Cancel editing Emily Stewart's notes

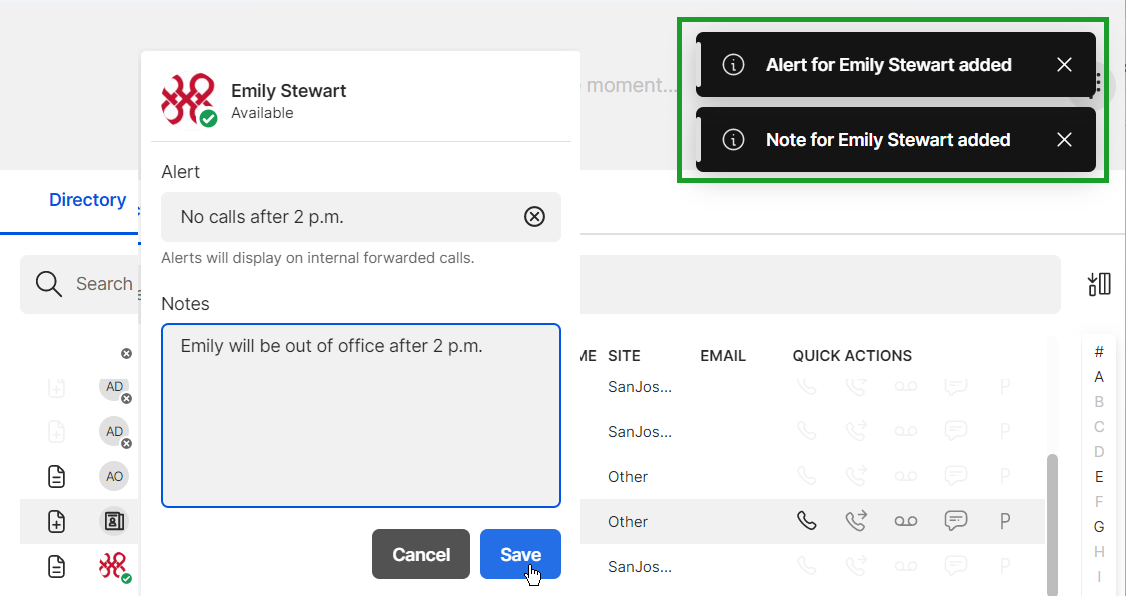[421, 554]
